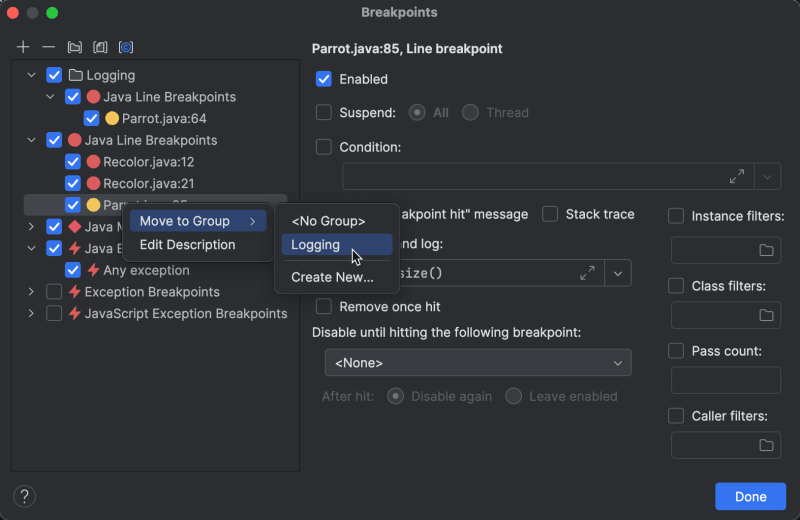
Task: Uncheck the Recolor.java:12 breakpoint
Action: pyautogui.click(x=73, y=162)
